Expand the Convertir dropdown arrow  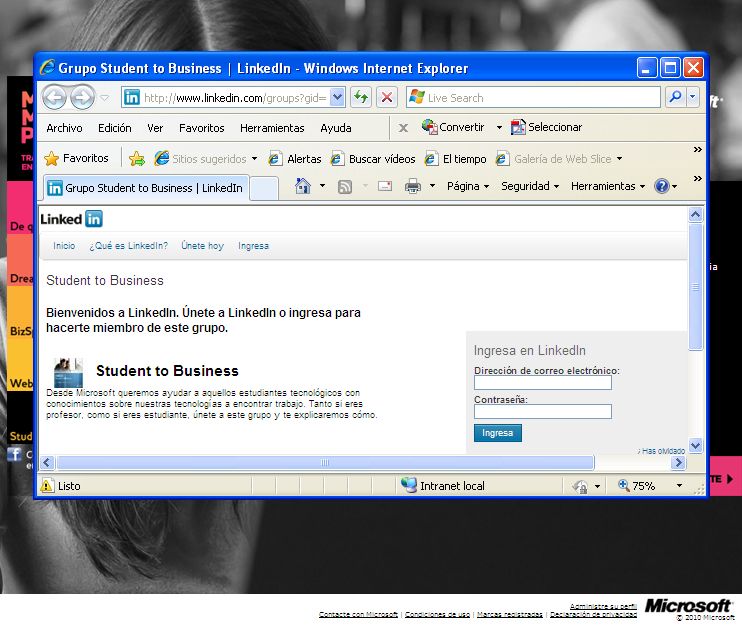499,127
